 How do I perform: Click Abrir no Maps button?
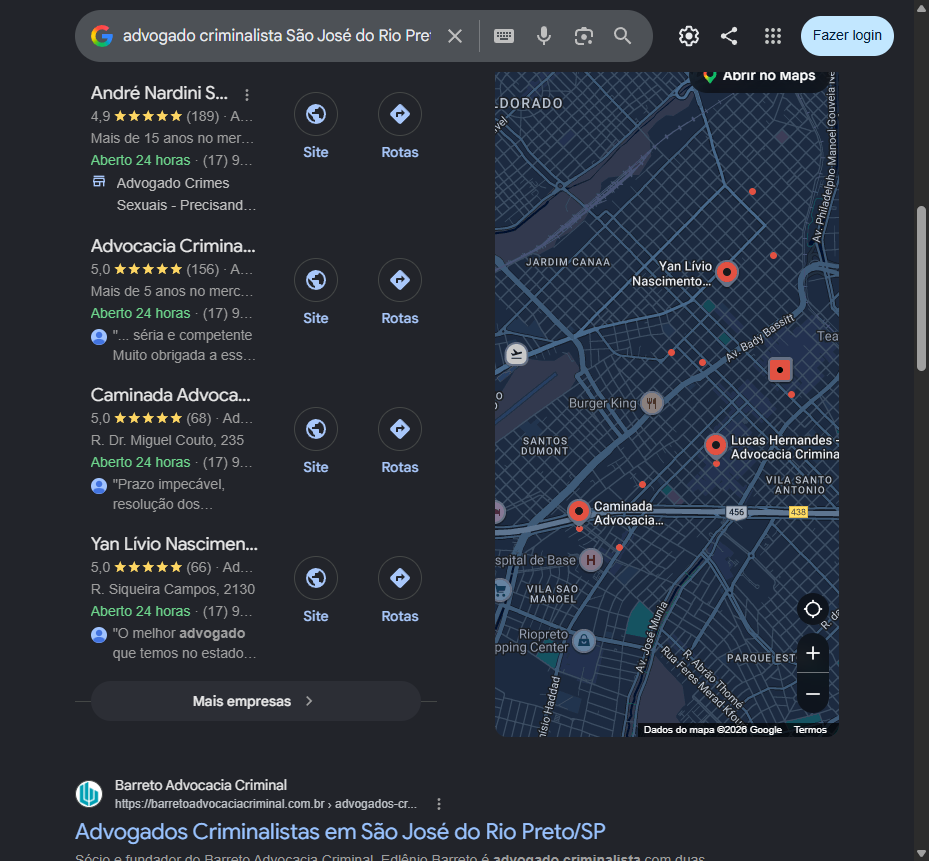click(759, 77)
